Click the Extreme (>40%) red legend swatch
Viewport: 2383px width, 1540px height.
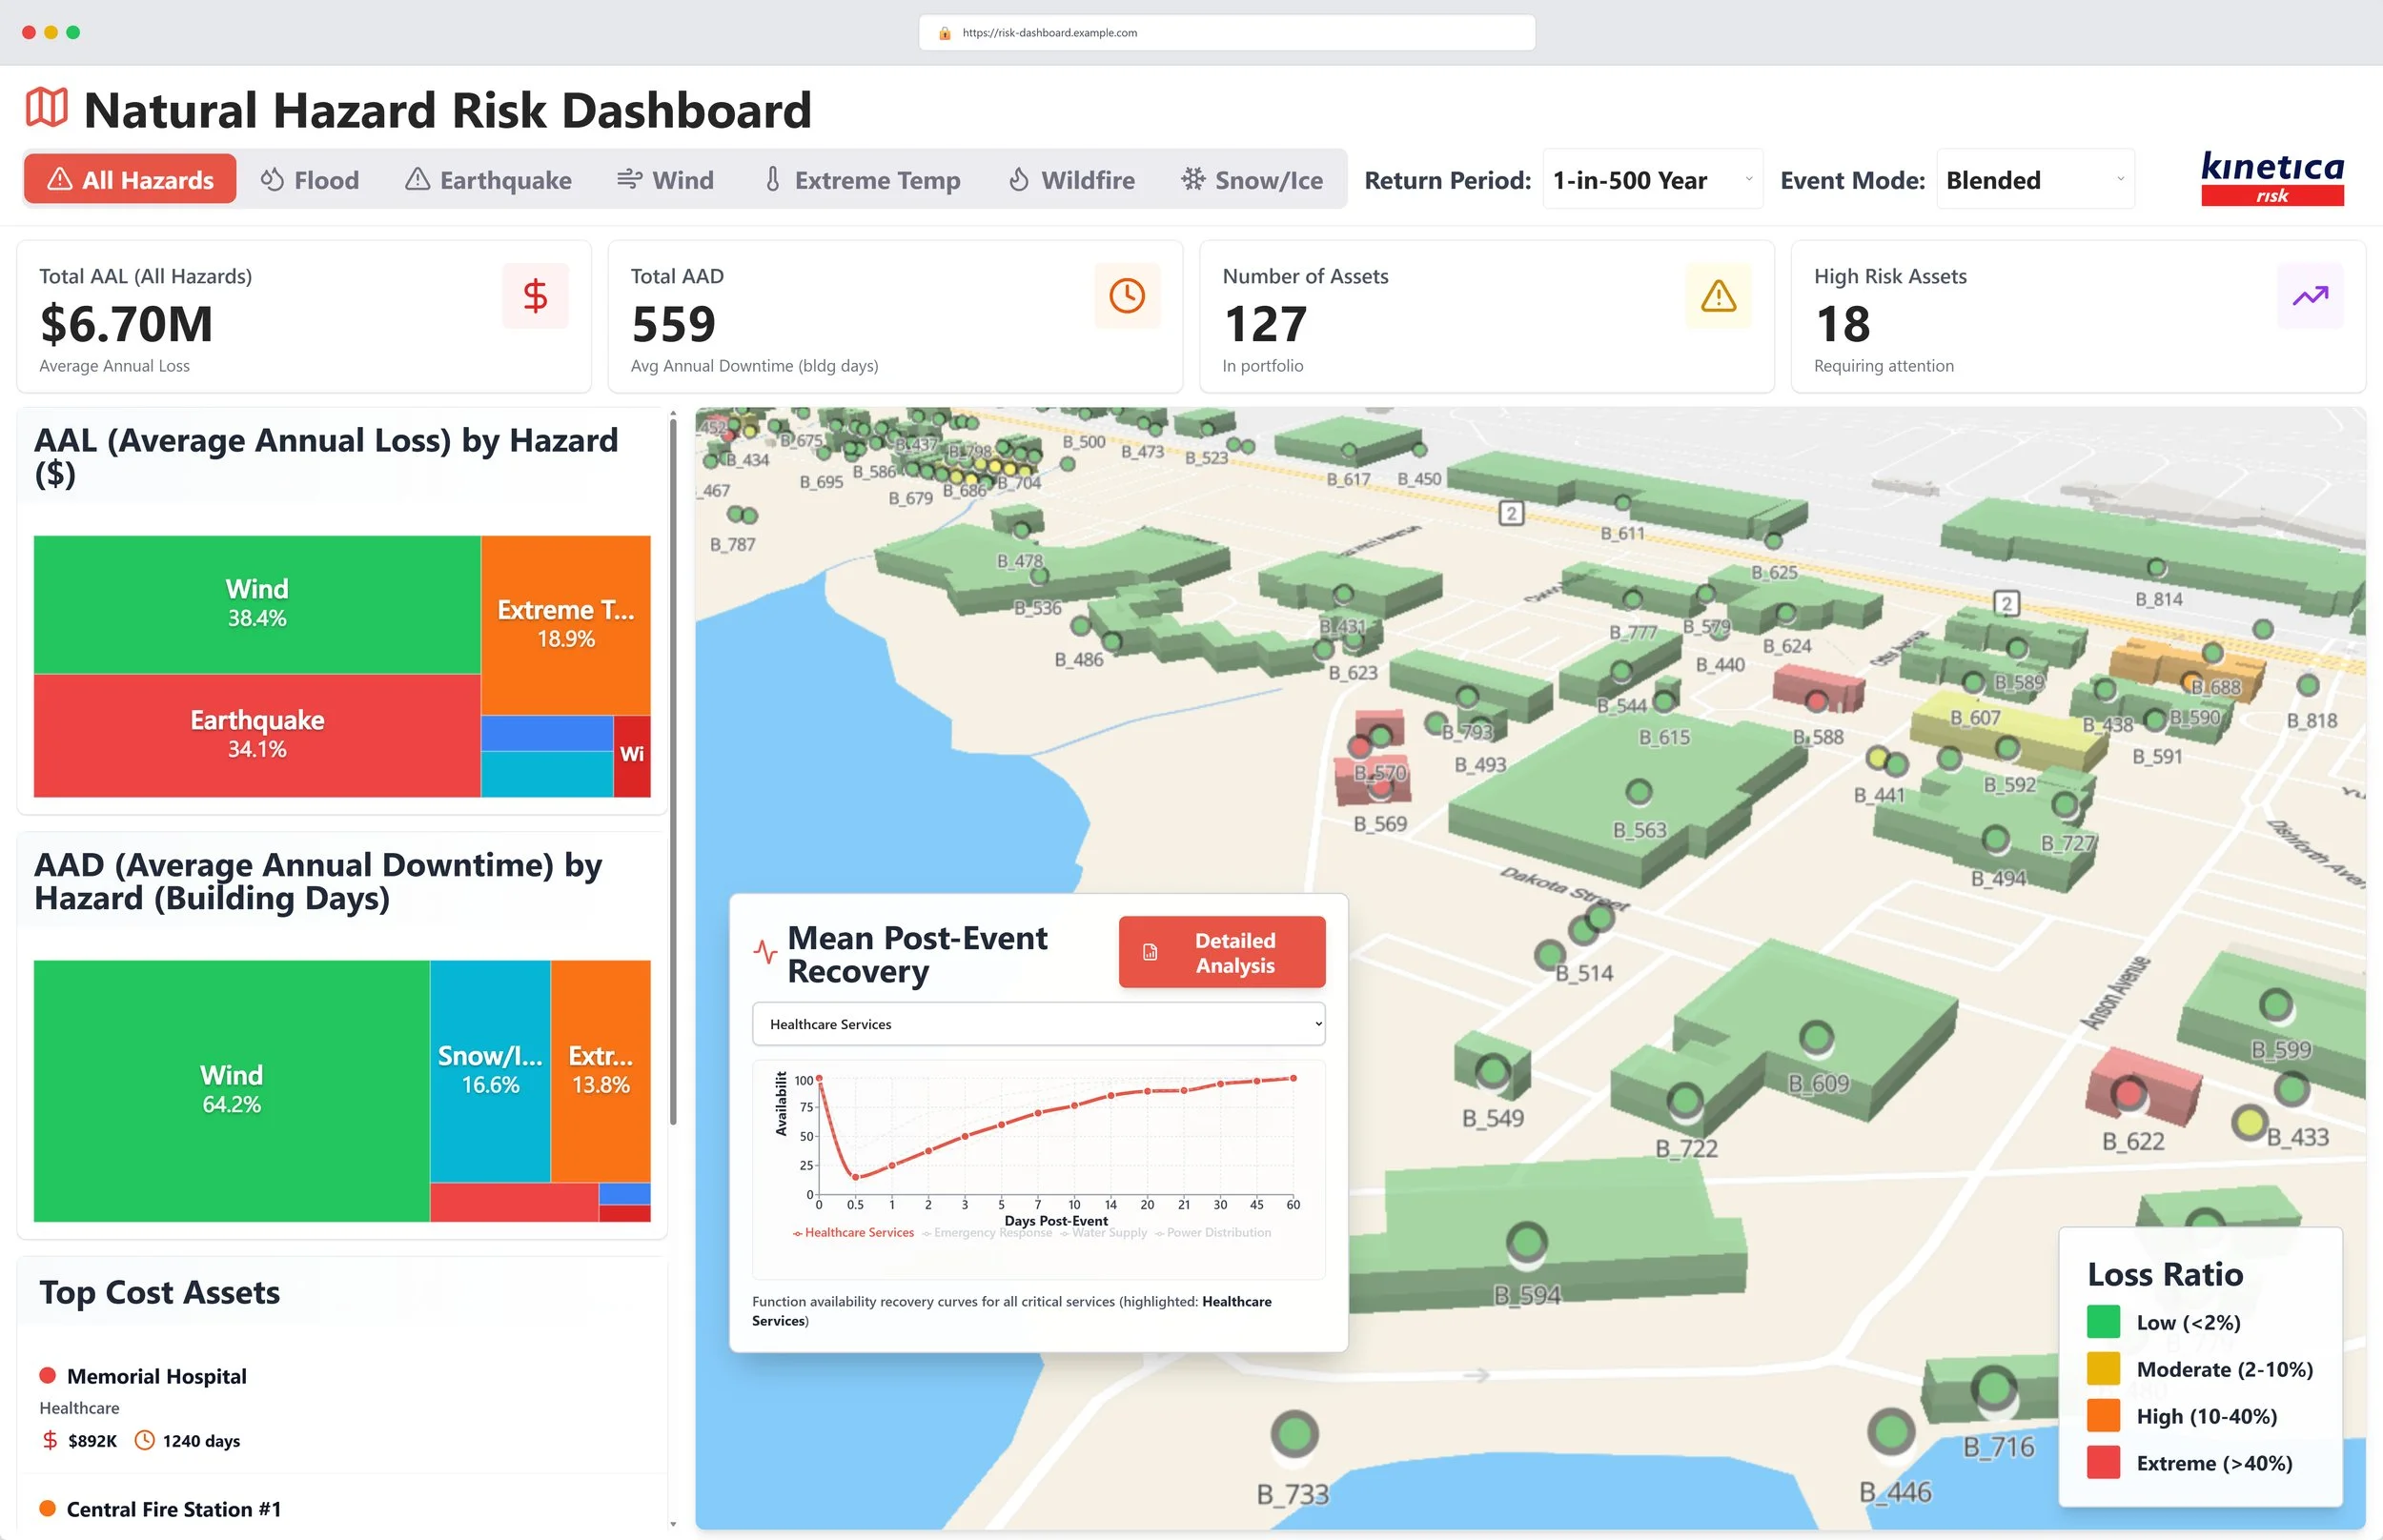[x=2103, y=1463]
